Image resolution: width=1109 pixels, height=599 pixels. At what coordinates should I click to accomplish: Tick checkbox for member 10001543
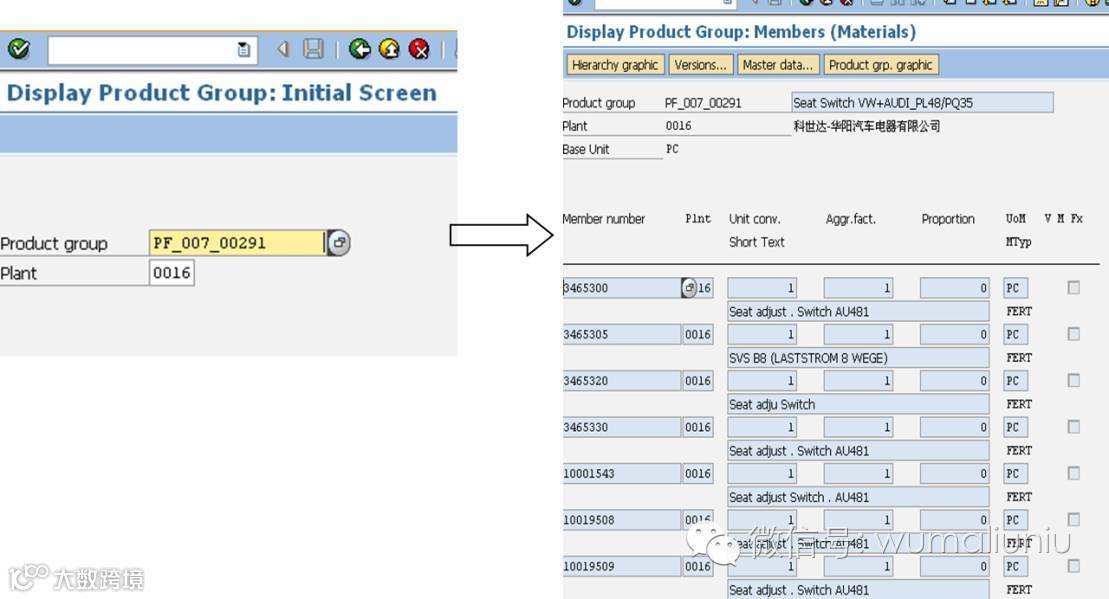[x=1074, y=473]
